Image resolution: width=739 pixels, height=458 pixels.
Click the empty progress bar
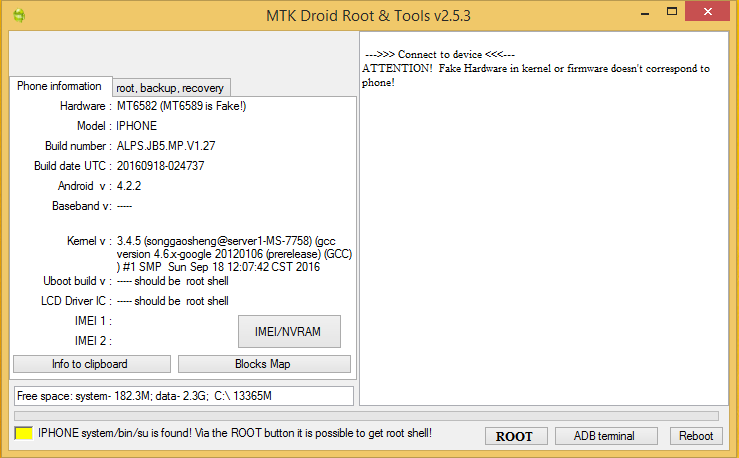(x=366, y=415)
